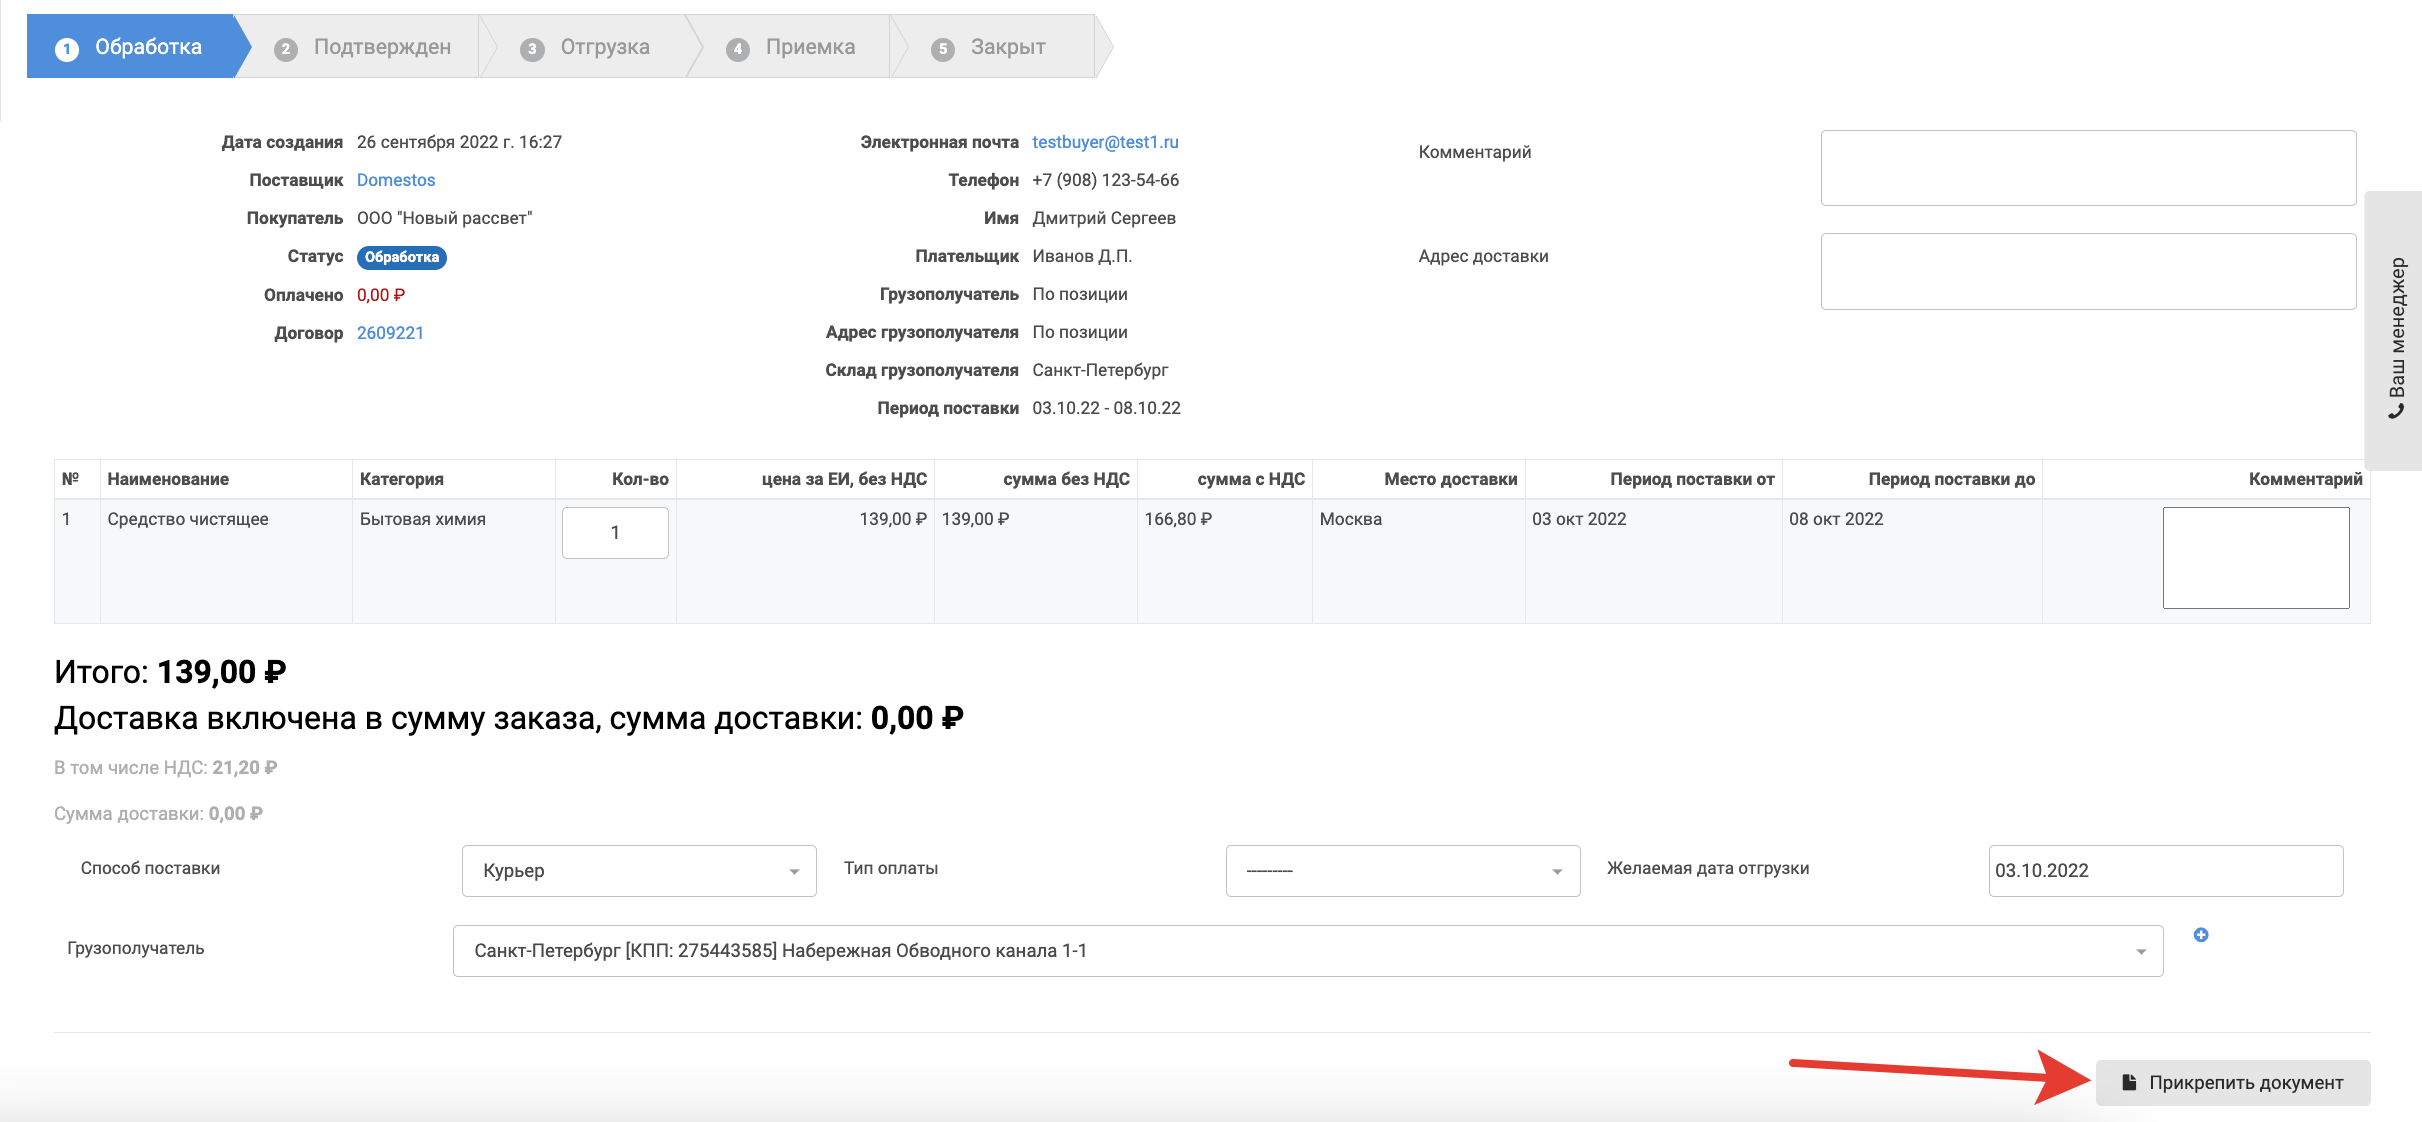
Task: Click the Кол-во quantity input field
Action: 615,533
